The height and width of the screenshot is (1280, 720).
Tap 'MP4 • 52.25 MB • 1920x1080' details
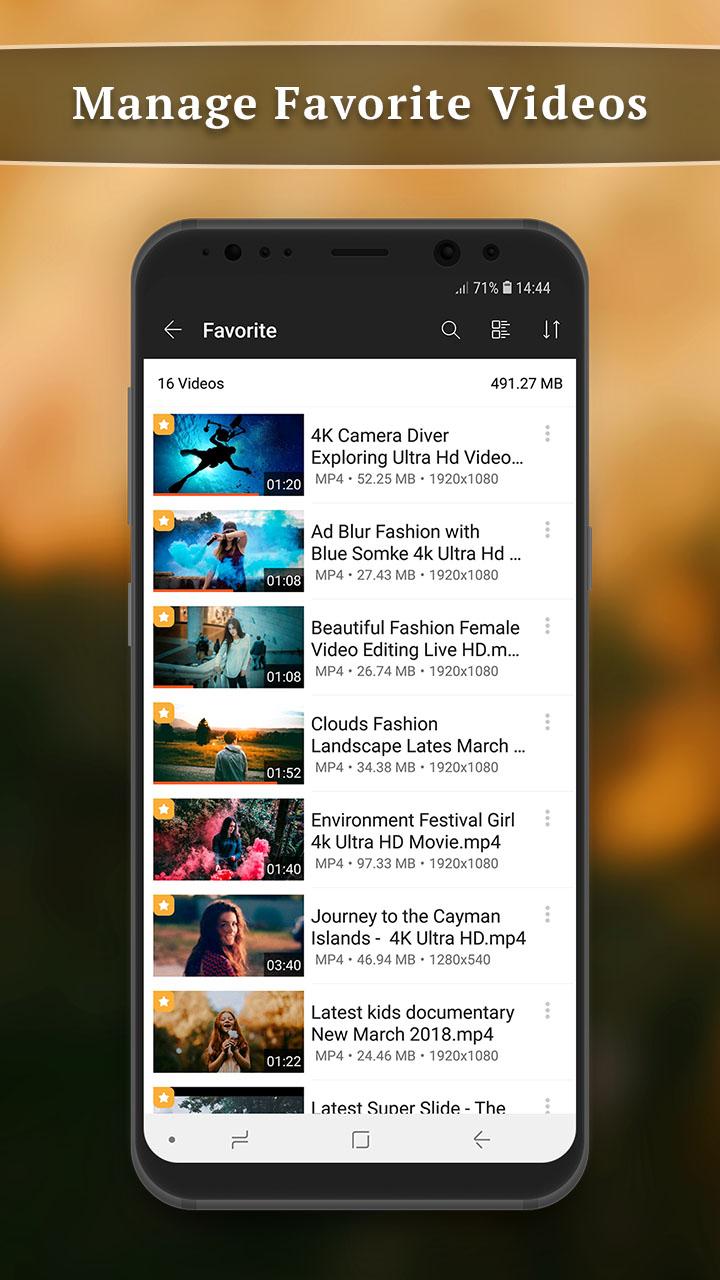407,479
